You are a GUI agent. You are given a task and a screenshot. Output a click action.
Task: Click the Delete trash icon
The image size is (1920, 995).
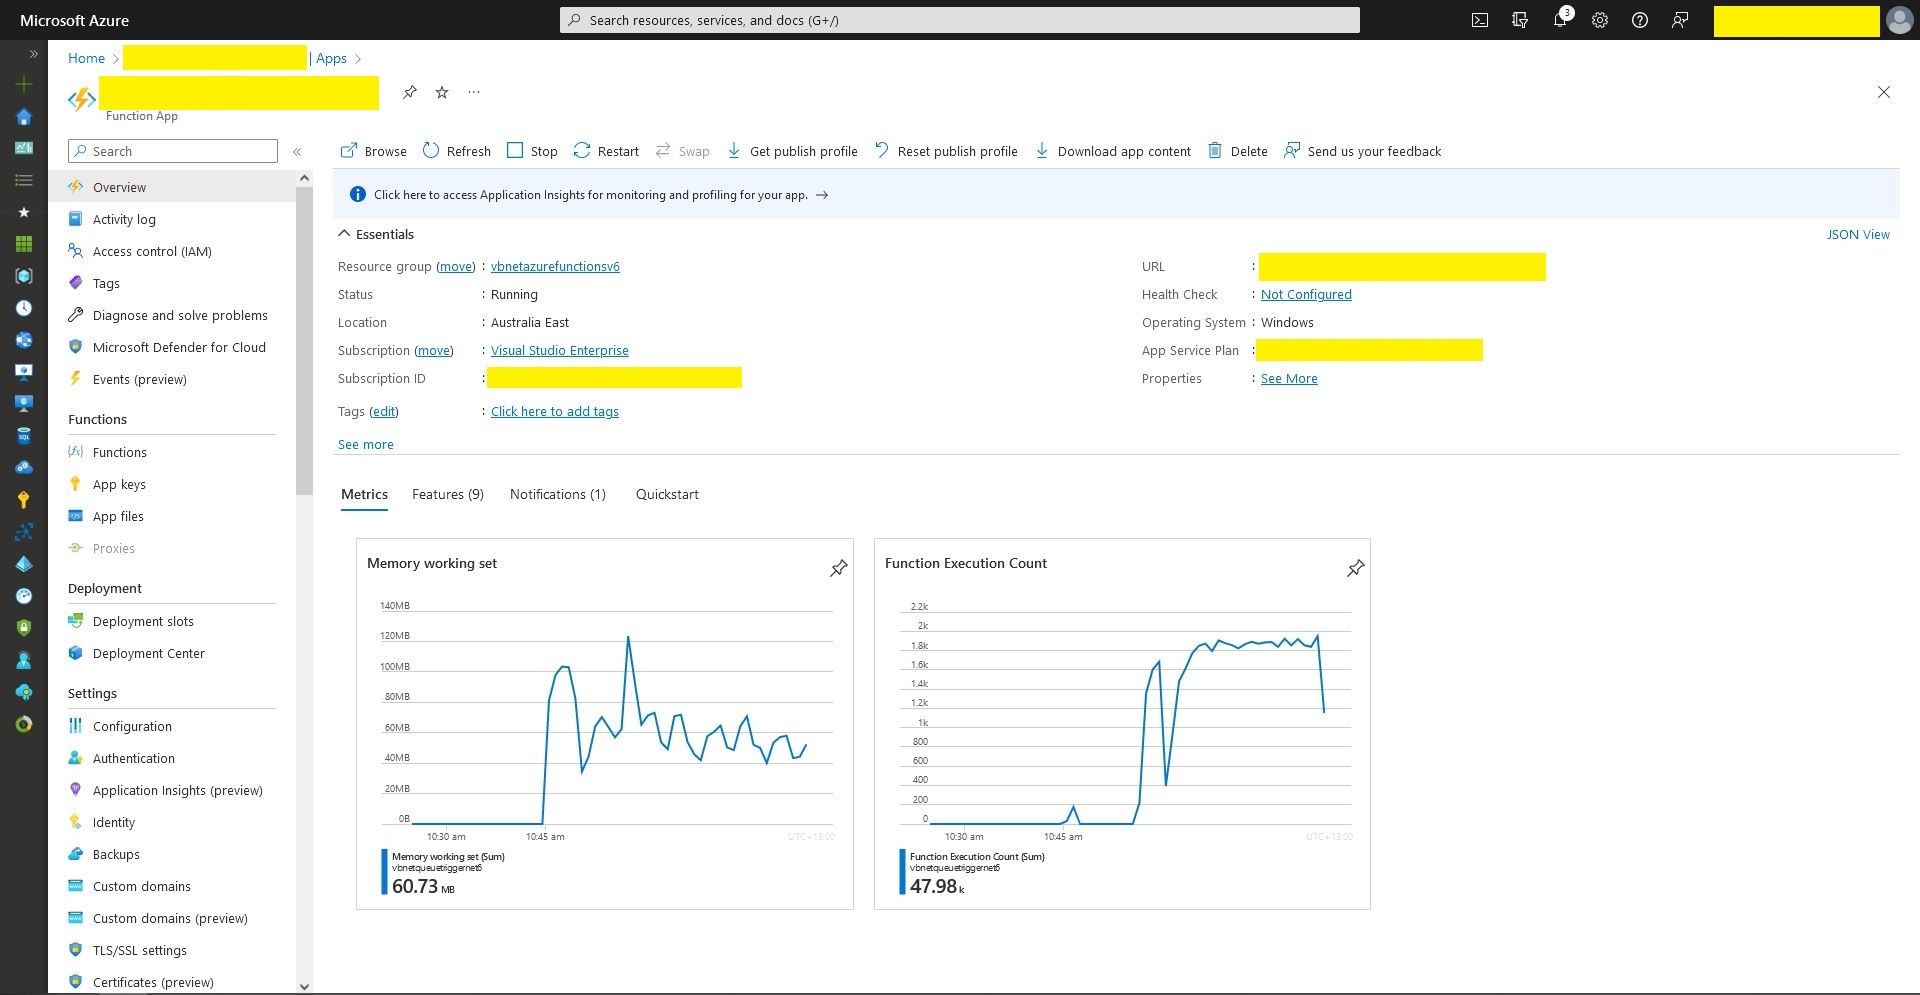coord(1215,151)
